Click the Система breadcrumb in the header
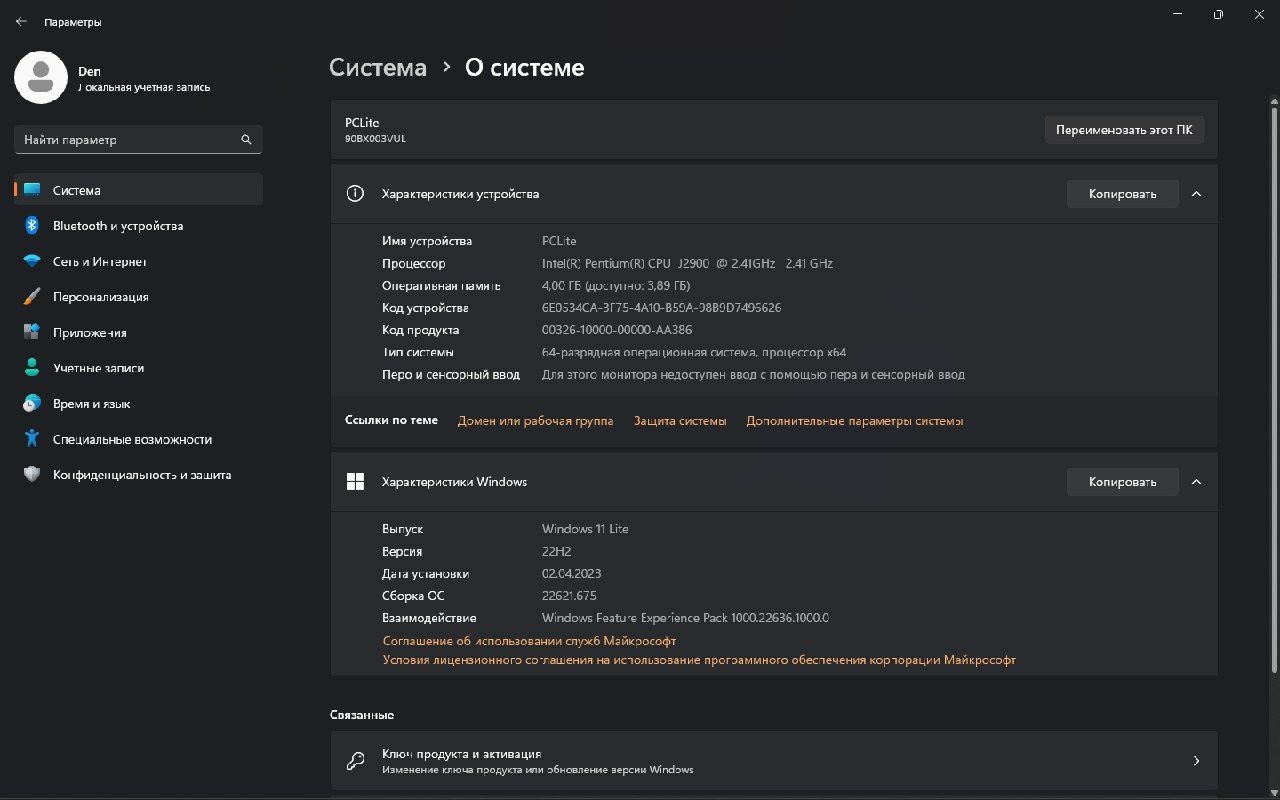This screenshot has width=1280, height=800. click(378, 68)
